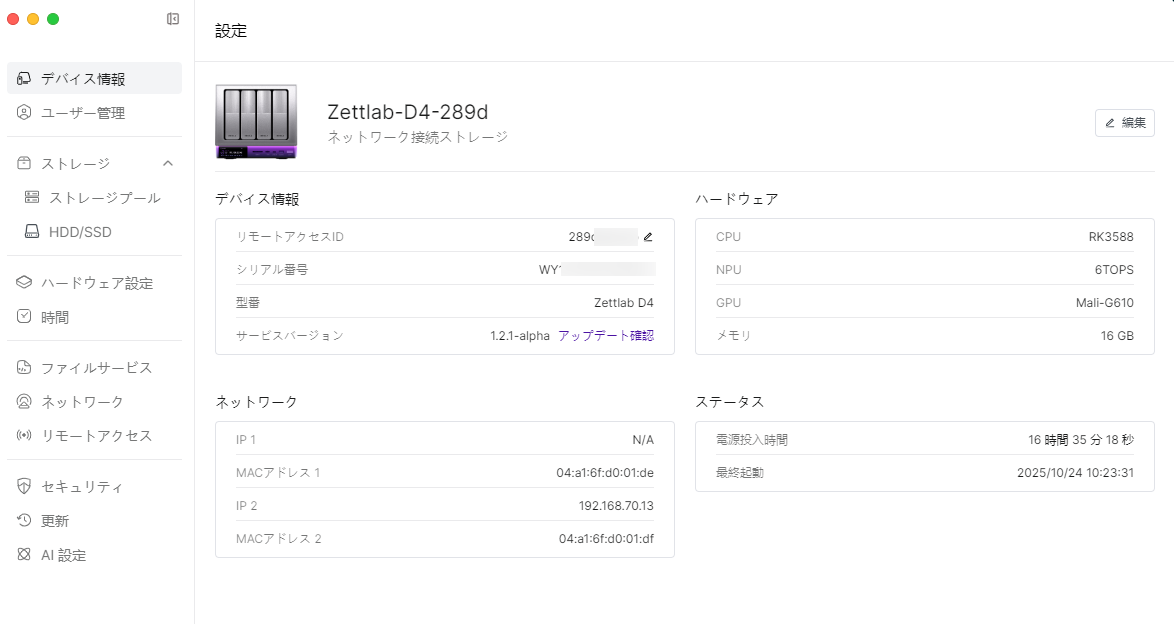1174x624 pixels.
Task: Open ユーザー管理 via its user icon
Action: pos(25,113)
